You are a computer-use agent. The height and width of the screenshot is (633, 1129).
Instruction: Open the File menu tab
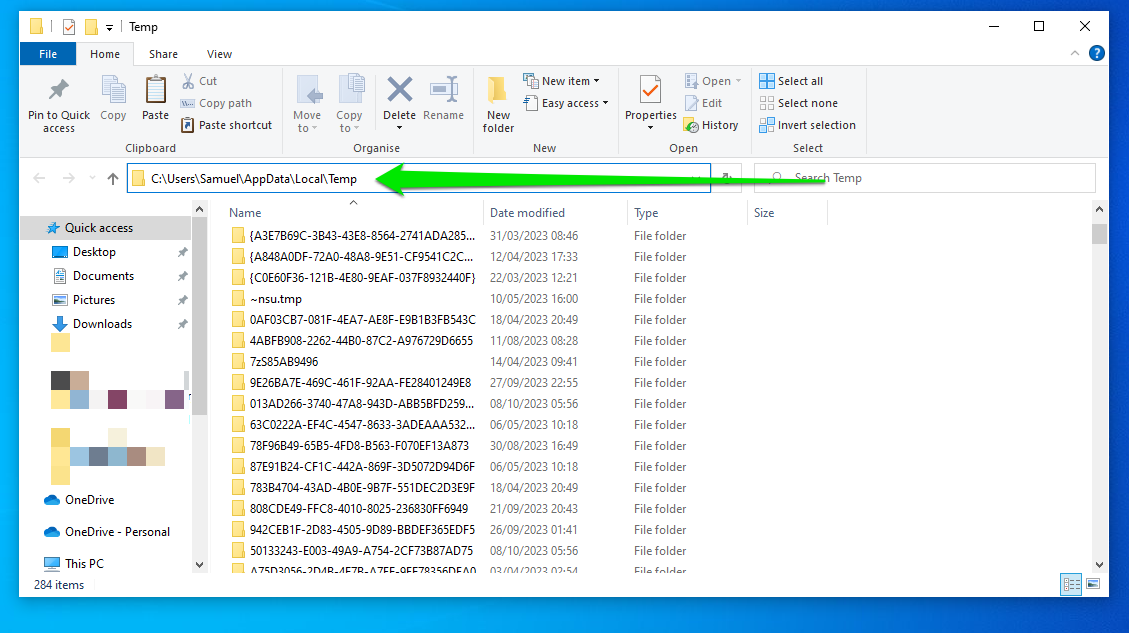click(47, 54)
